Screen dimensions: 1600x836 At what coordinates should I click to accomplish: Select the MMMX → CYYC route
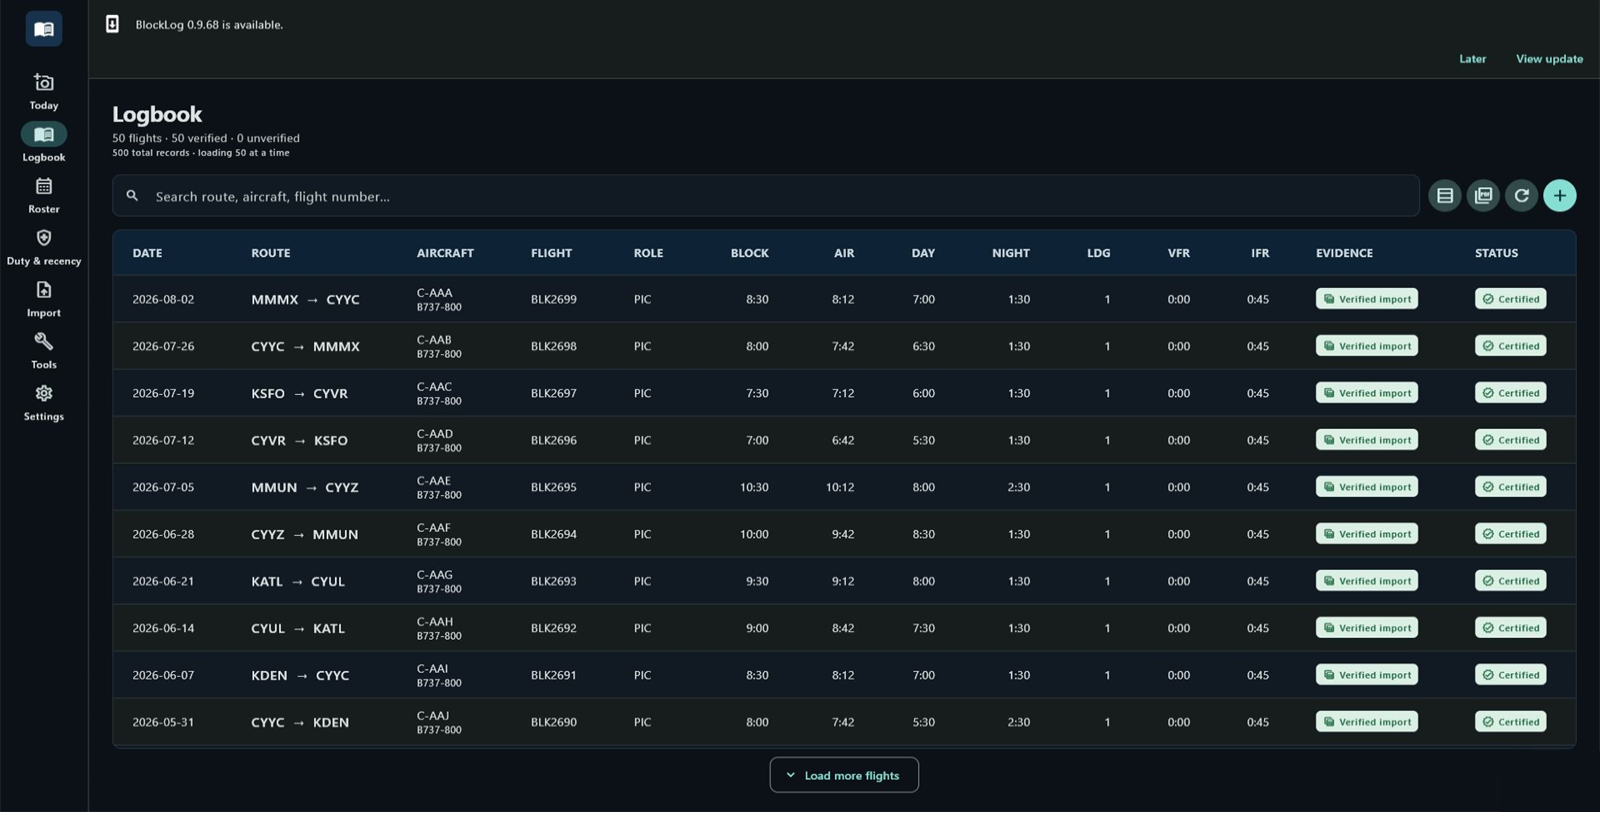pyautogui.click(x=305, y=299)
